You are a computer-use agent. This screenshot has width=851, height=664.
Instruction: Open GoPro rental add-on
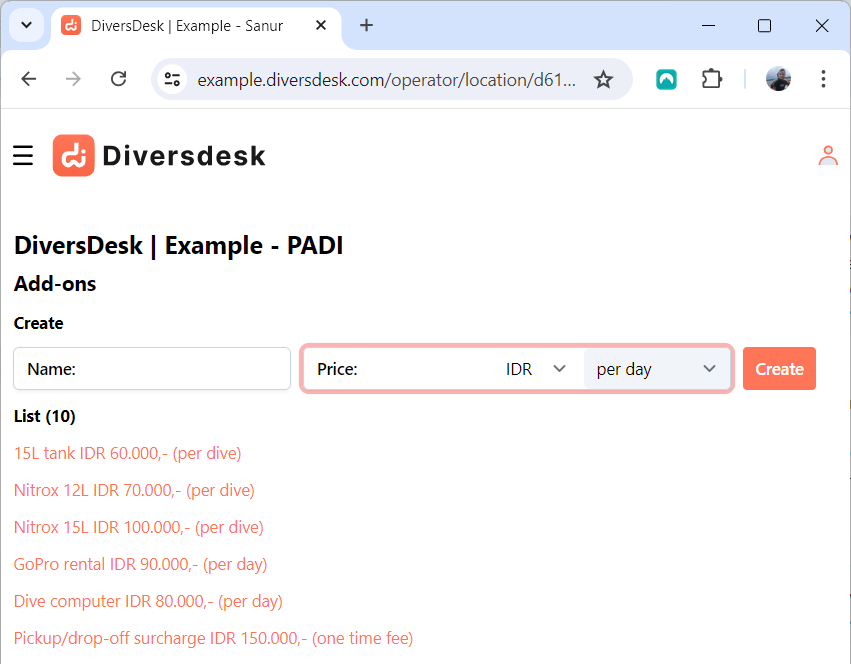(x=141, y=564)
